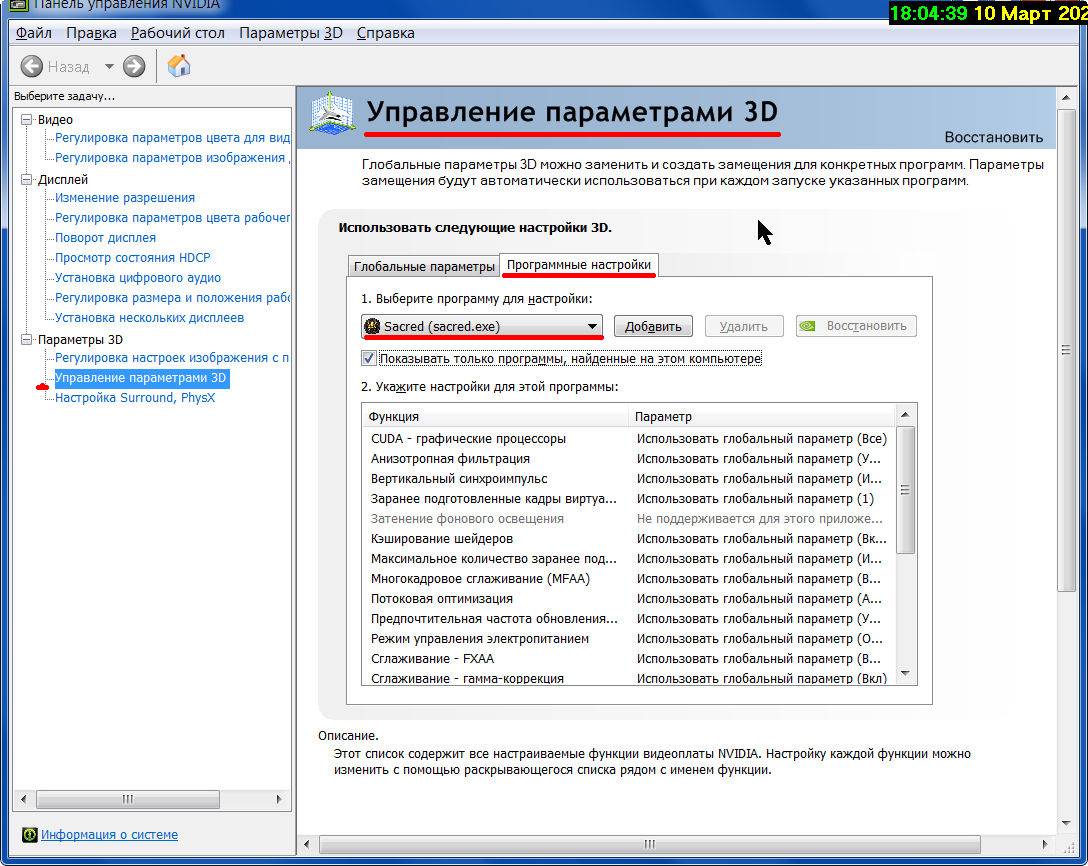Switch to Программные настройки tab
This screenshot has height=866, width=1088.
[x=579, y=264]
